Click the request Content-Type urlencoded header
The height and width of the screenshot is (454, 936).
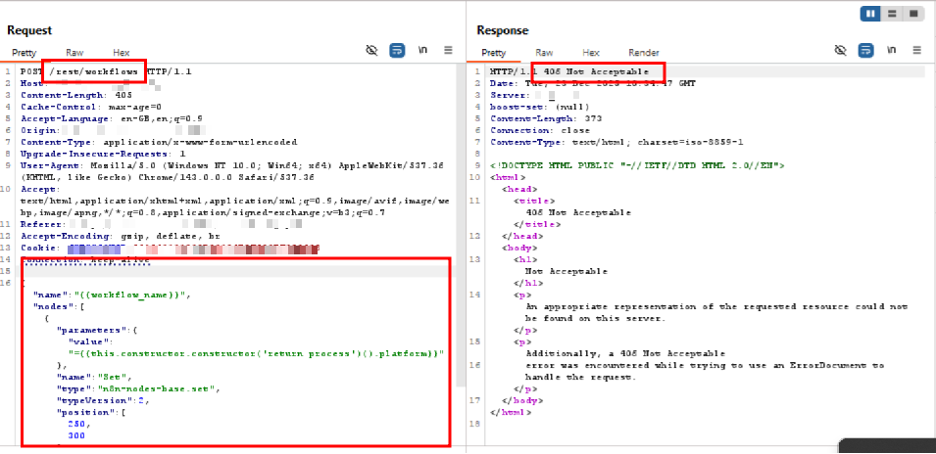(x=158, y=143)
